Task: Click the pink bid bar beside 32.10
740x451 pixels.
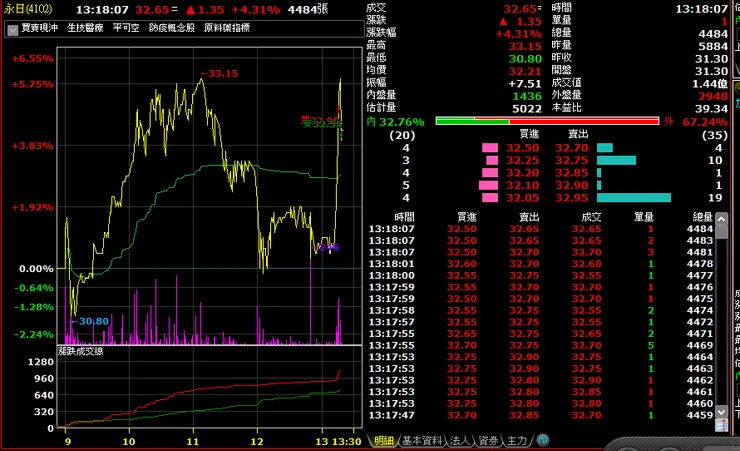Action: tap(488, 185)
